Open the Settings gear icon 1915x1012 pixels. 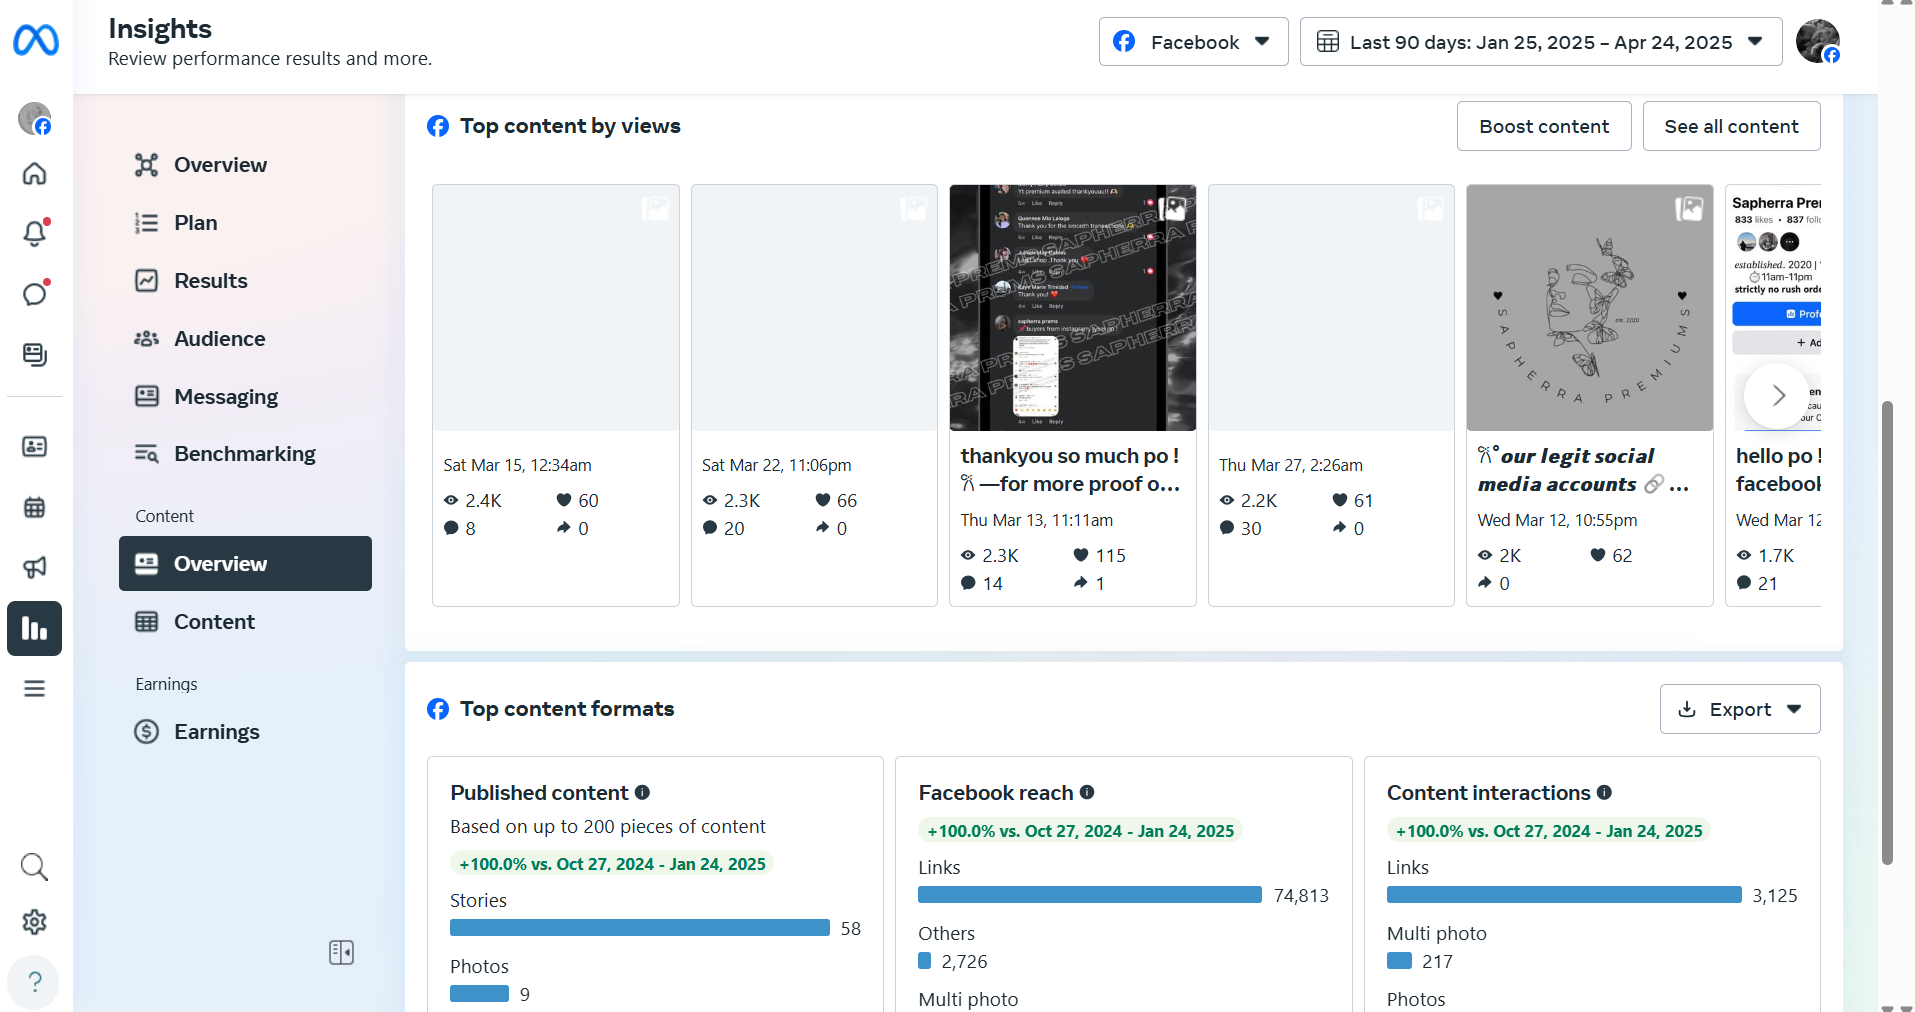tap(34, 922)
